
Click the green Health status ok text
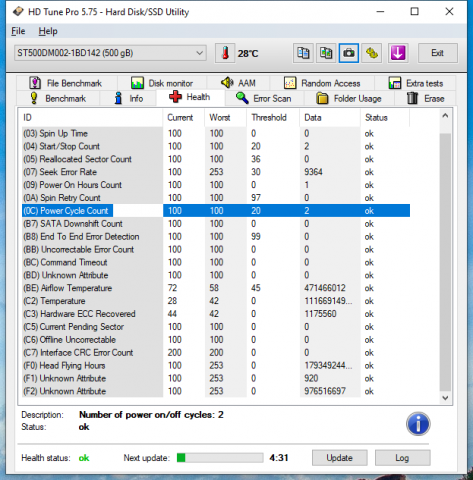(x=84, y=458)
